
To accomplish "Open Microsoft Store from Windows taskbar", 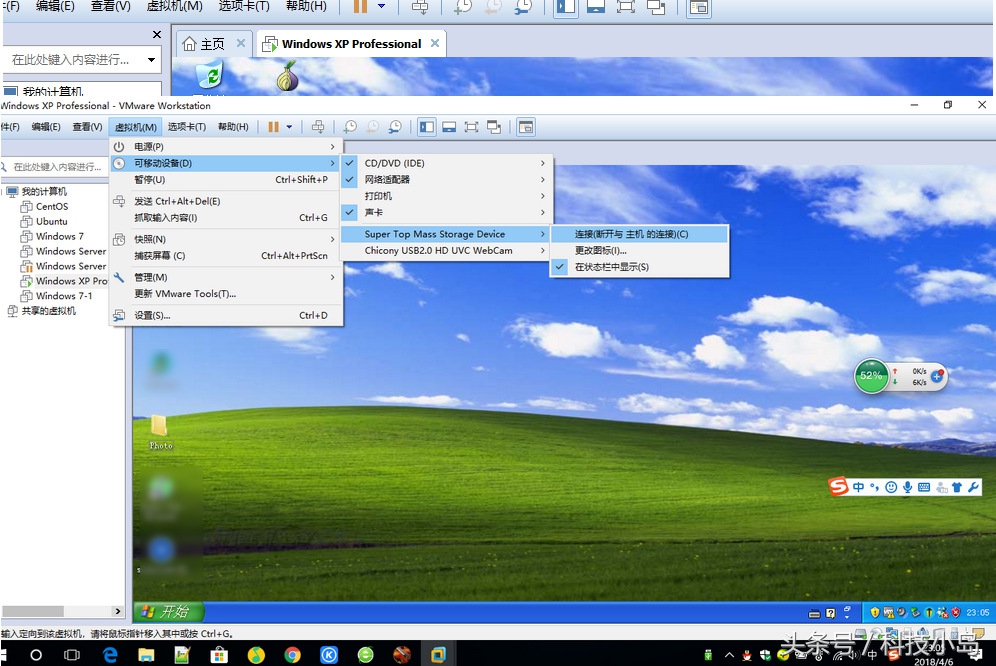I will [x=219, y=655].
